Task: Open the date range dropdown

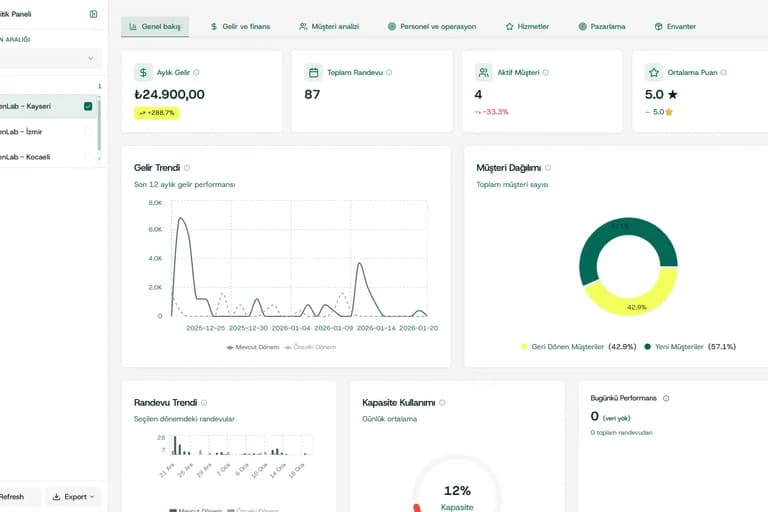Action: tap(49, 58)
